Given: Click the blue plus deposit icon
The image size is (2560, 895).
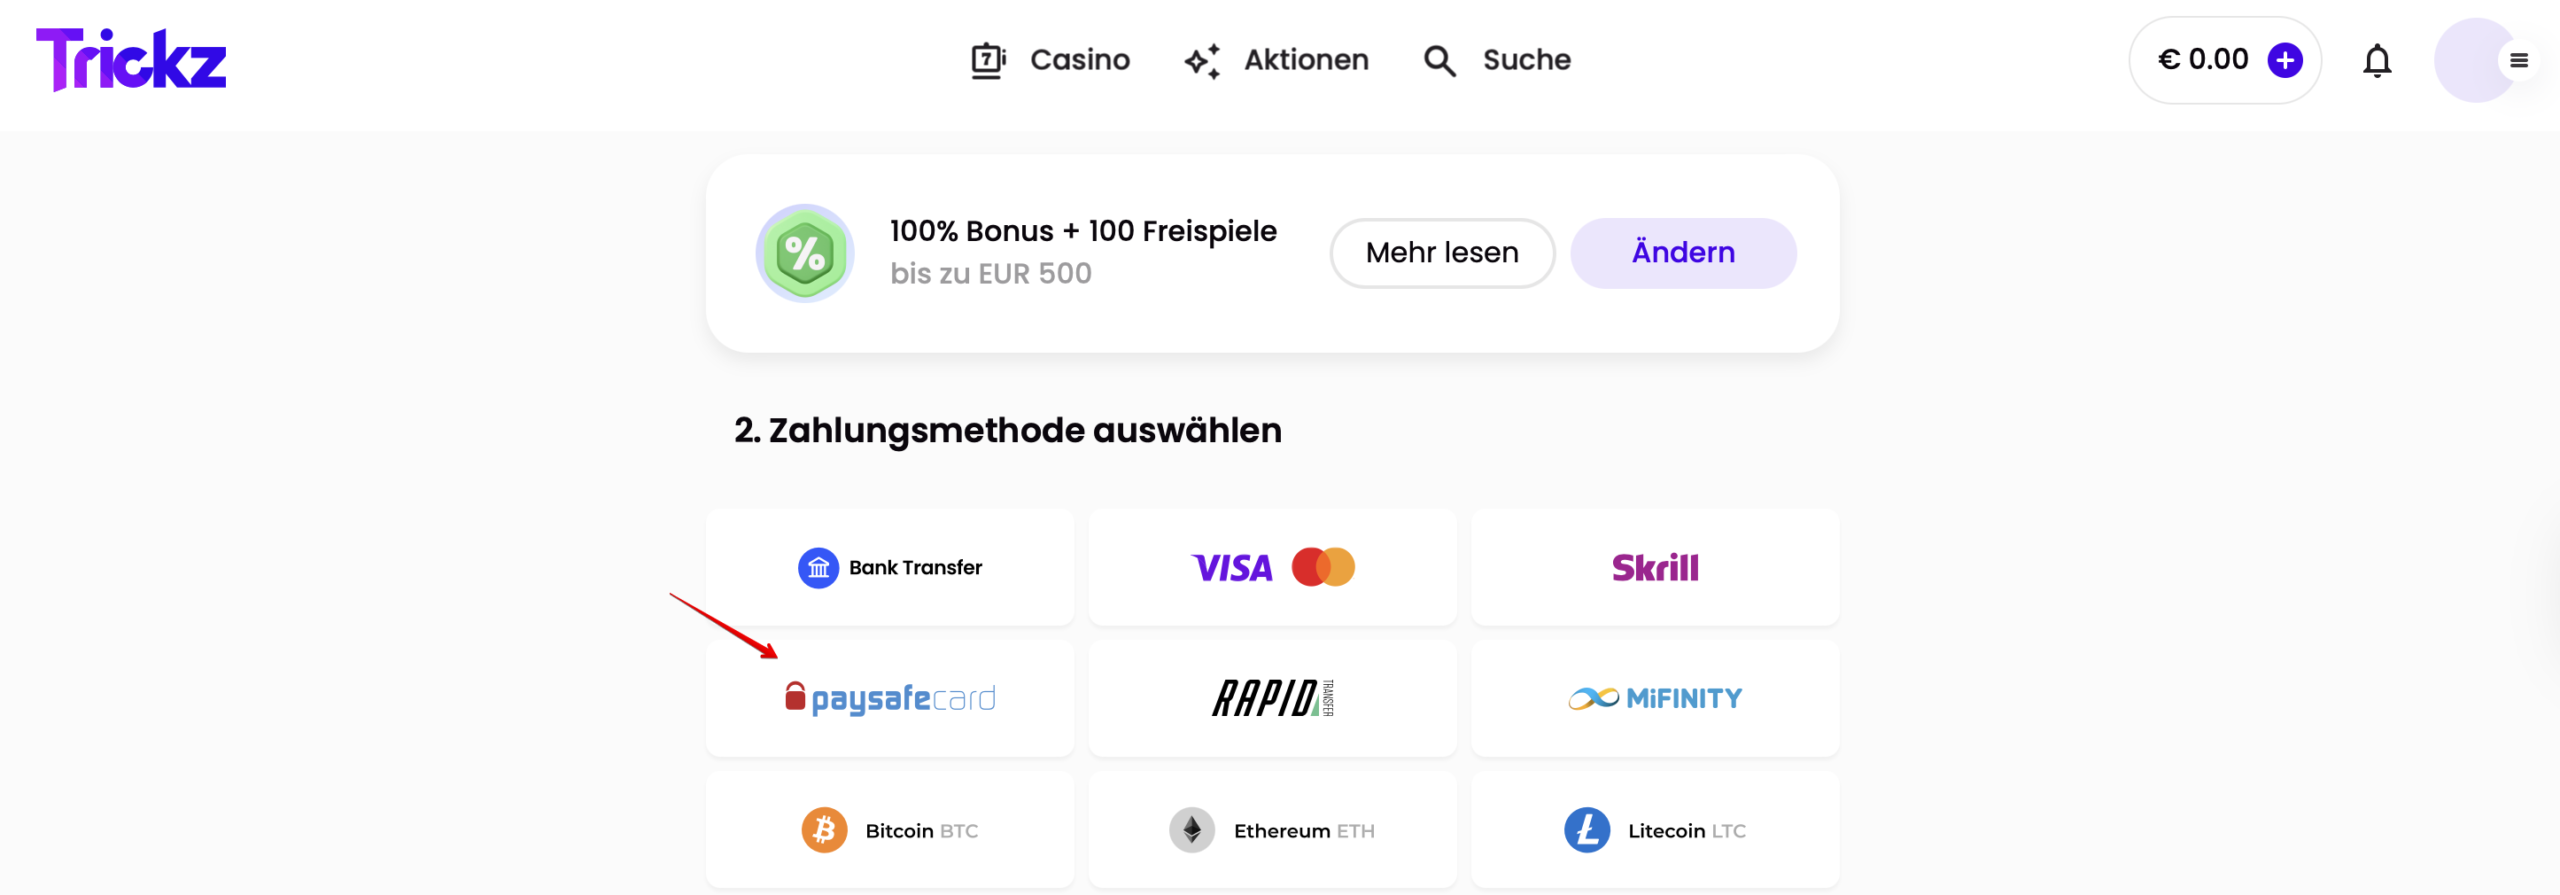Looking at the screenshot, I should click(2285, 60).
